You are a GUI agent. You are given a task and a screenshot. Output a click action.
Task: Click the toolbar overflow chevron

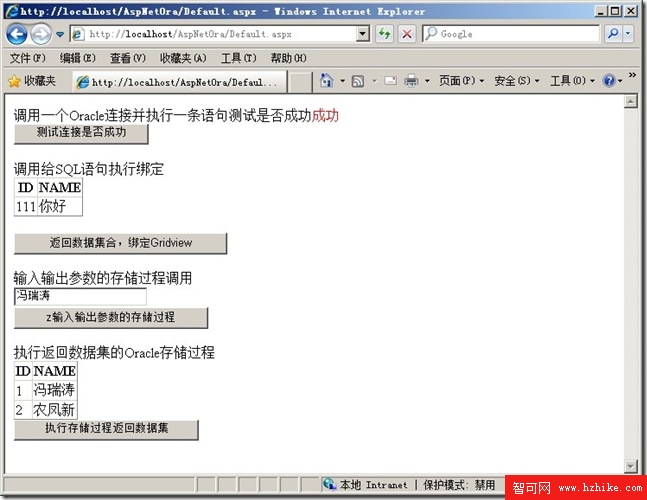[x=632, y=75]
